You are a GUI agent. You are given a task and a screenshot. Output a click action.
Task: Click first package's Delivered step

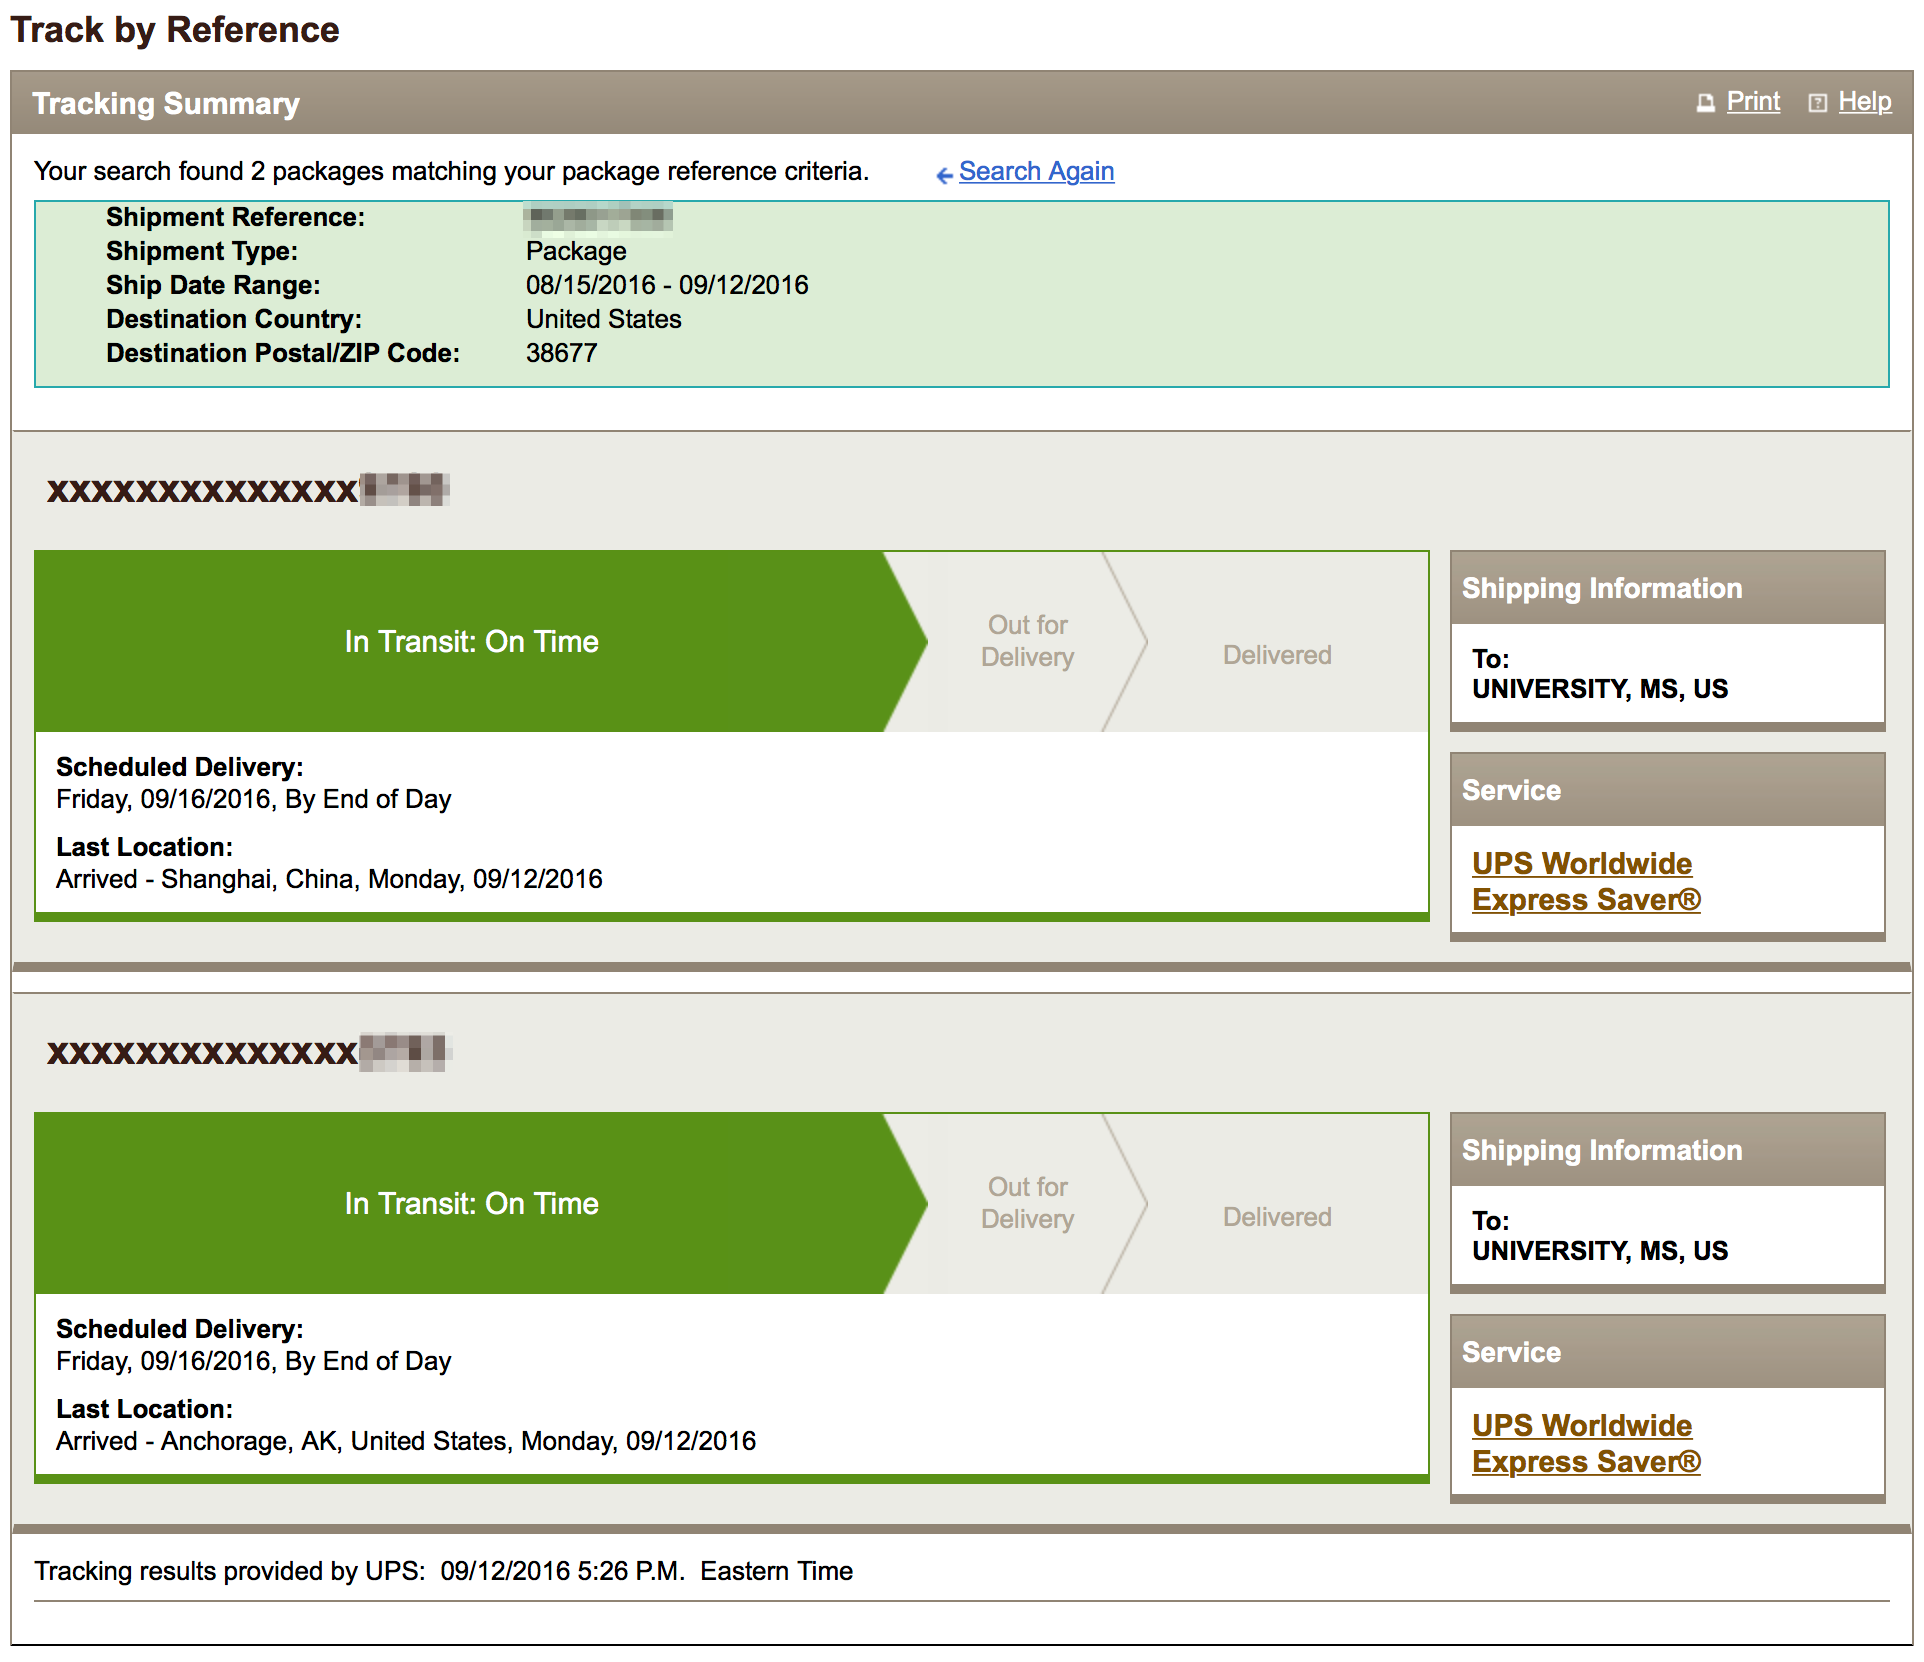tap(1276, 655)
